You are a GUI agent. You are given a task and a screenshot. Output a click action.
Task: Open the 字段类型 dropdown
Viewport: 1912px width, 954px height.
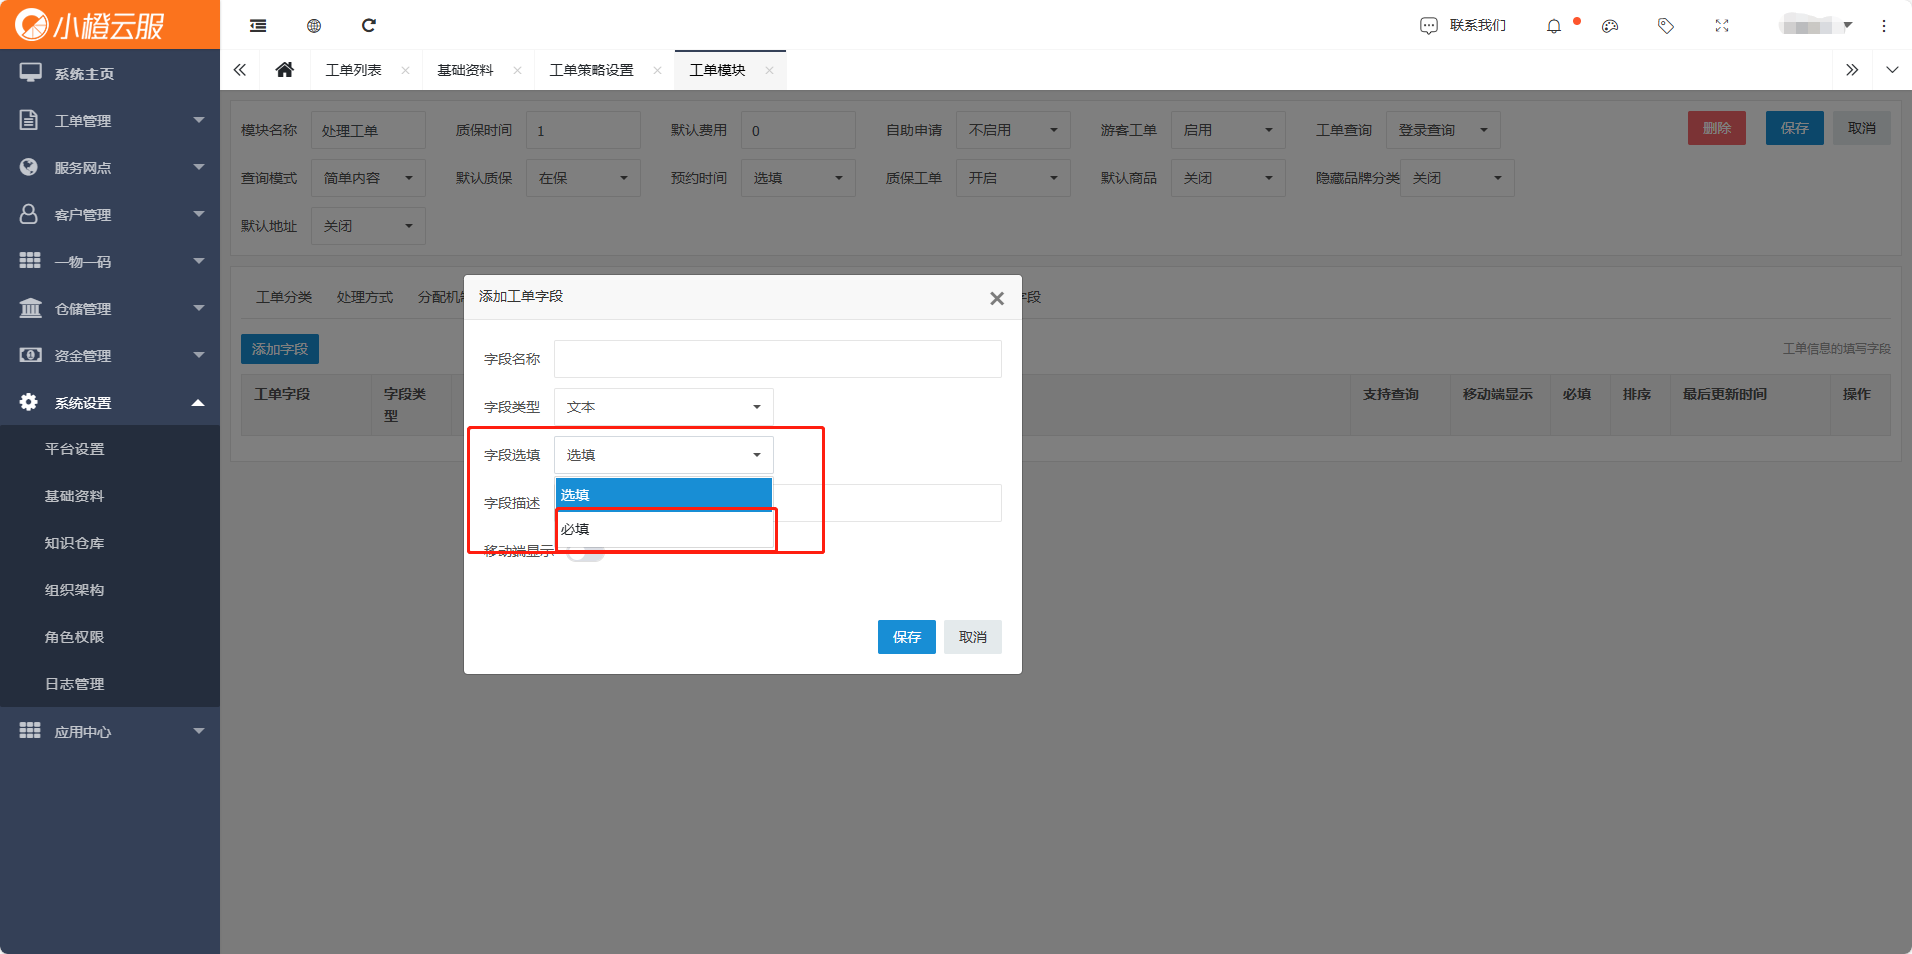664,407
